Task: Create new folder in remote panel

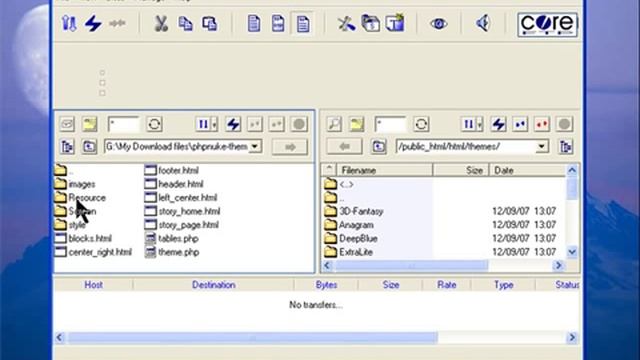Action: tap(356, 124)
